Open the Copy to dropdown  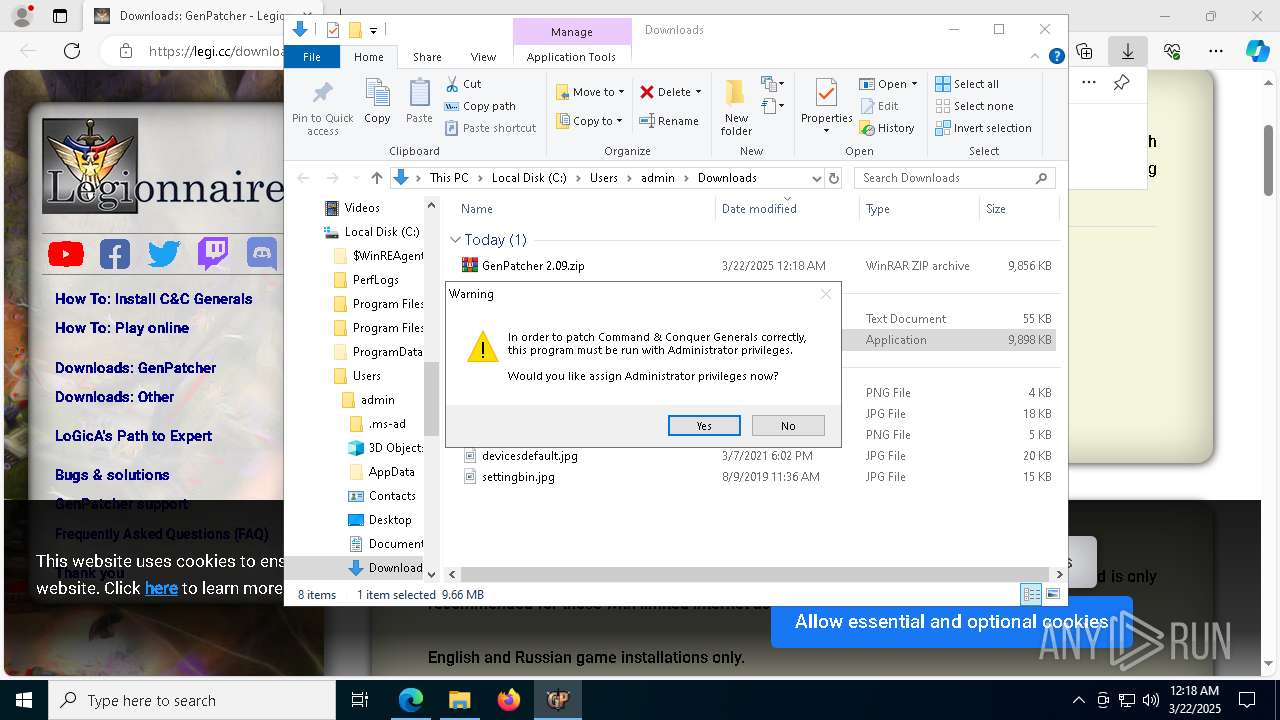[x=590, y=121]
